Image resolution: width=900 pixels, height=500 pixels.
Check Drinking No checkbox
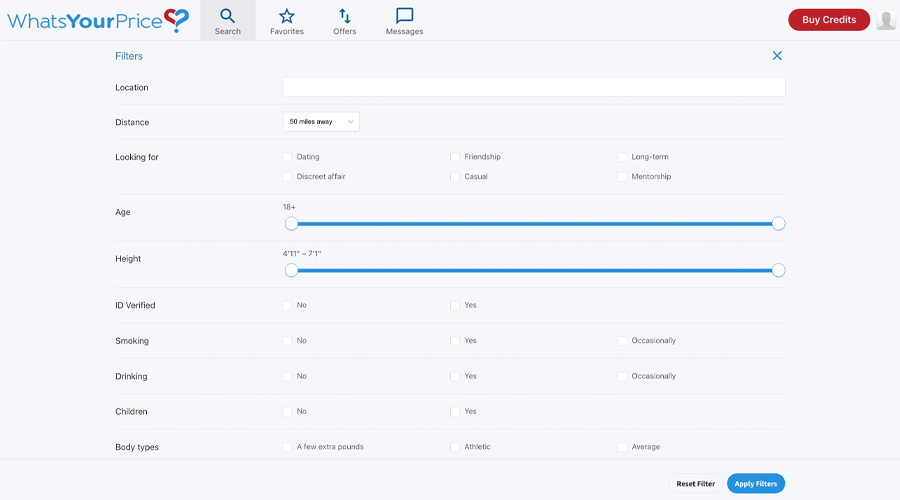[x=288, y=377]
